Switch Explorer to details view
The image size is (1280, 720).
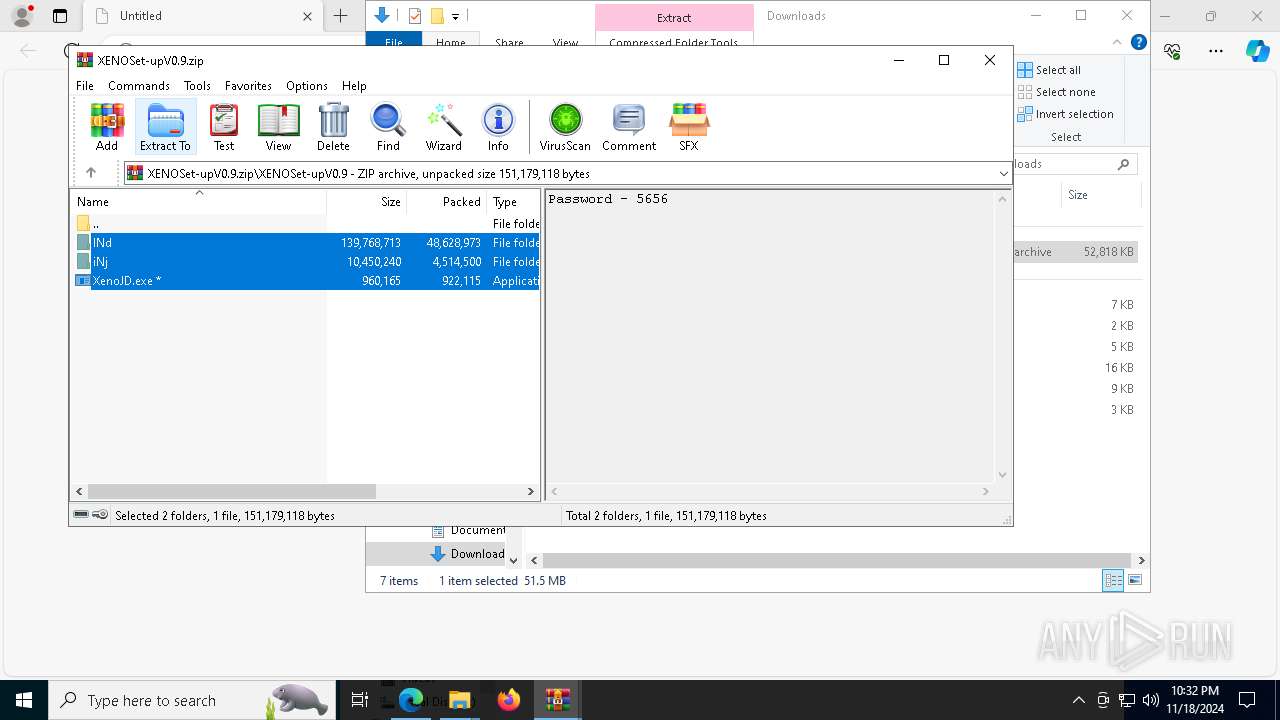[x=1113, y=580]
